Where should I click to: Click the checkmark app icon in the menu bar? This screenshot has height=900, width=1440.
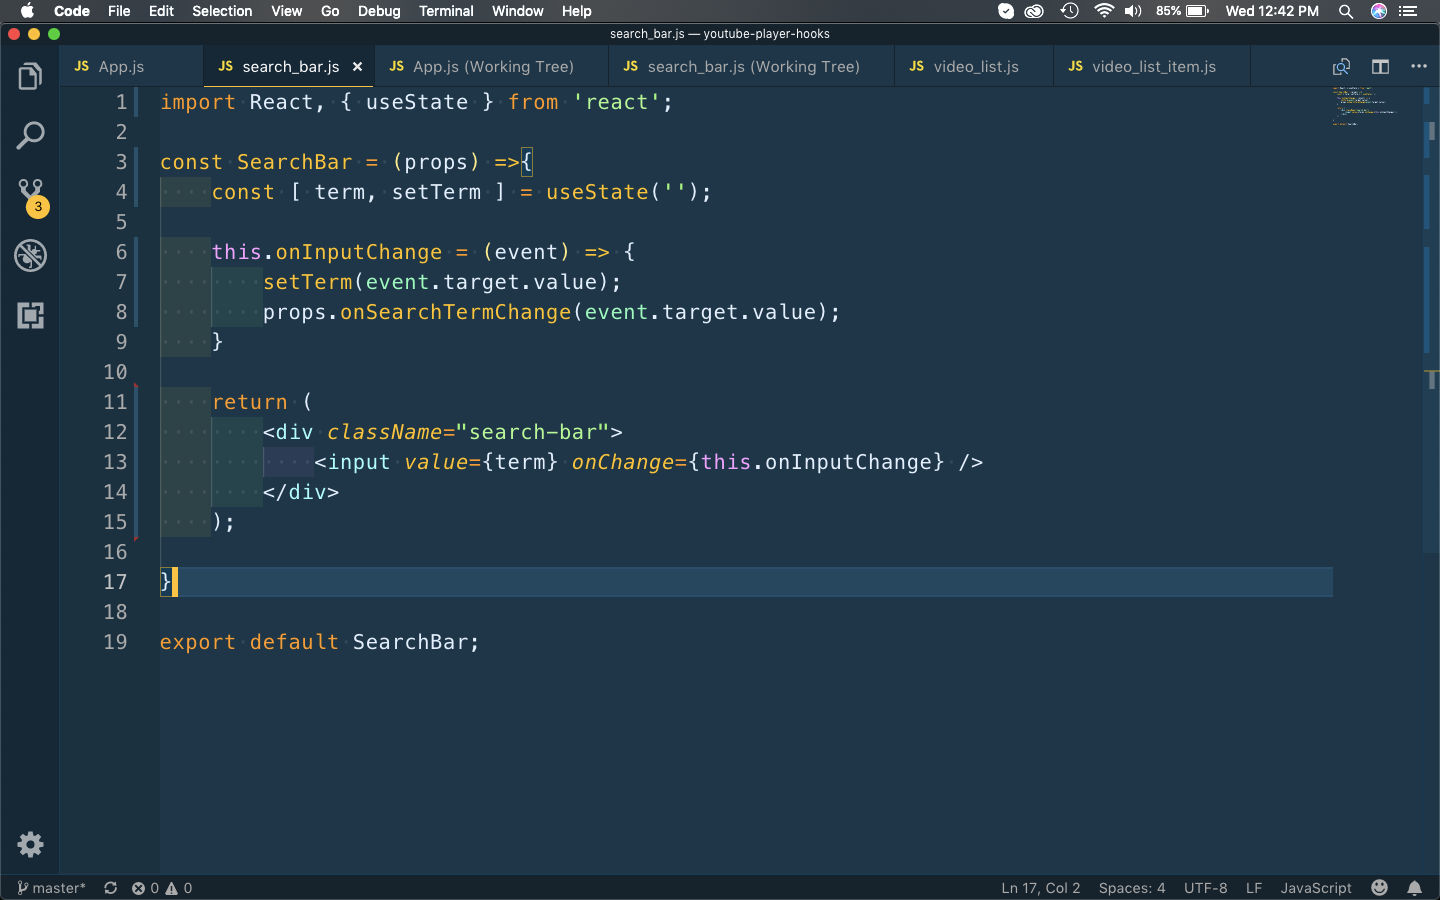[x=1006, y=11]
